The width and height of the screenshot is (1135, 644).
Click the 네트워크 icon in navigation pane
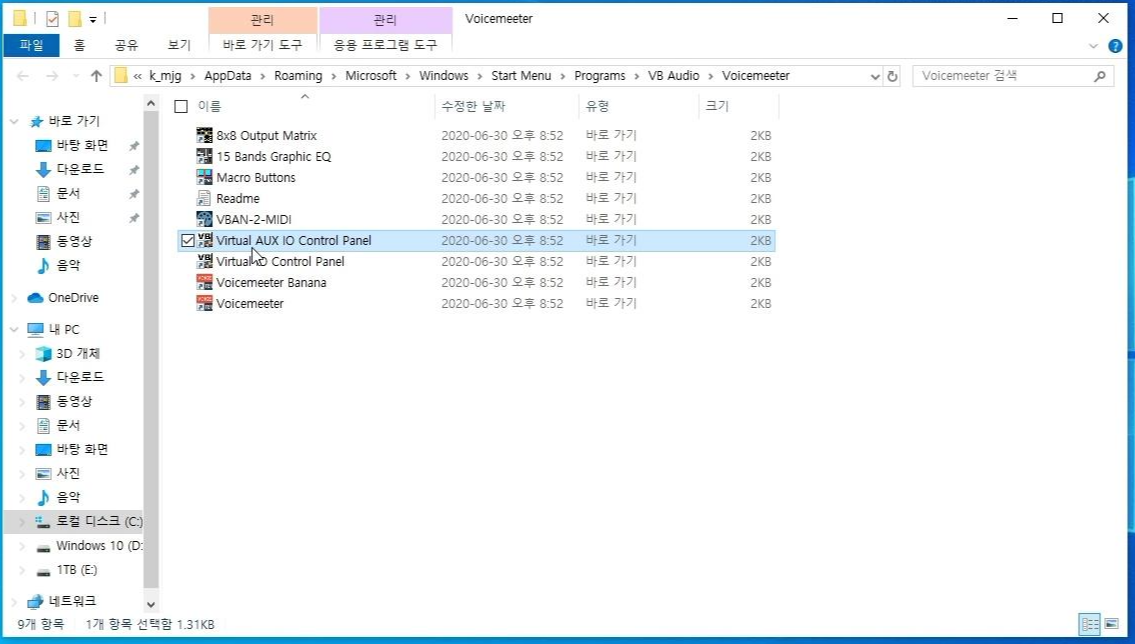35,601
